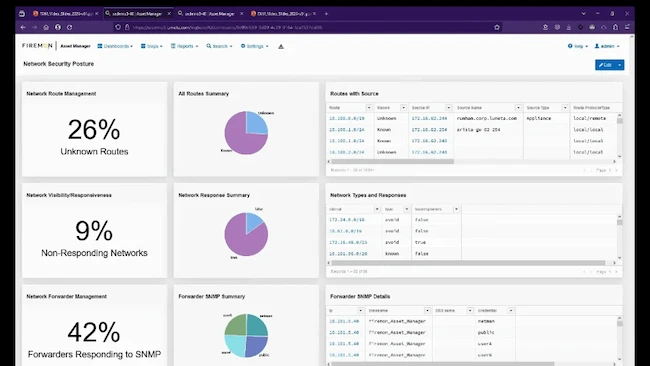Open the Help menu

578,46
